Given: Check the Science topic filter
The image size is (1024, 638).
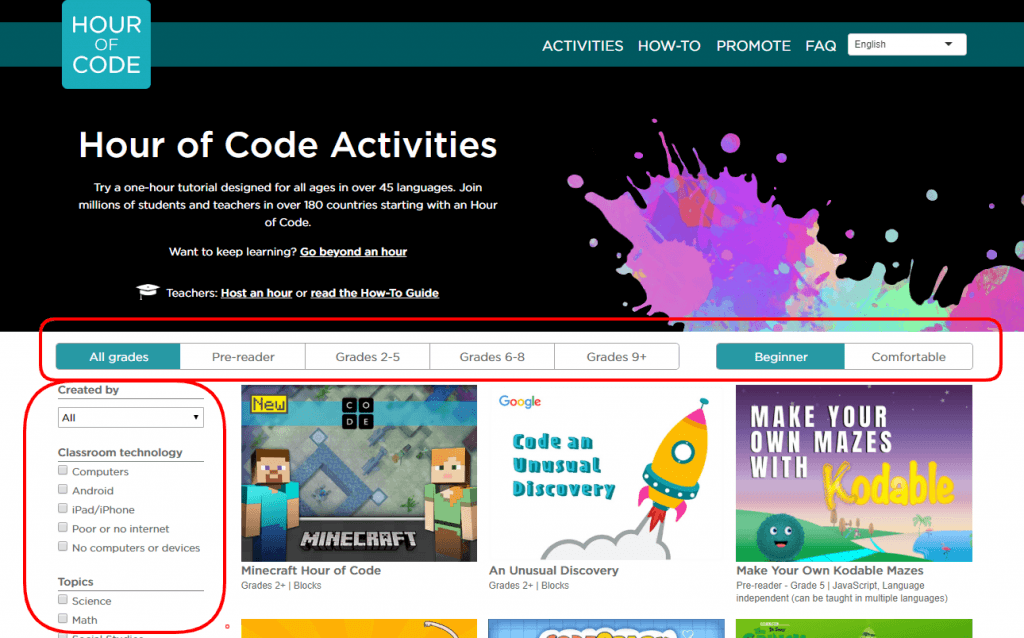Looking at the screenshot, I should [62, 600].
